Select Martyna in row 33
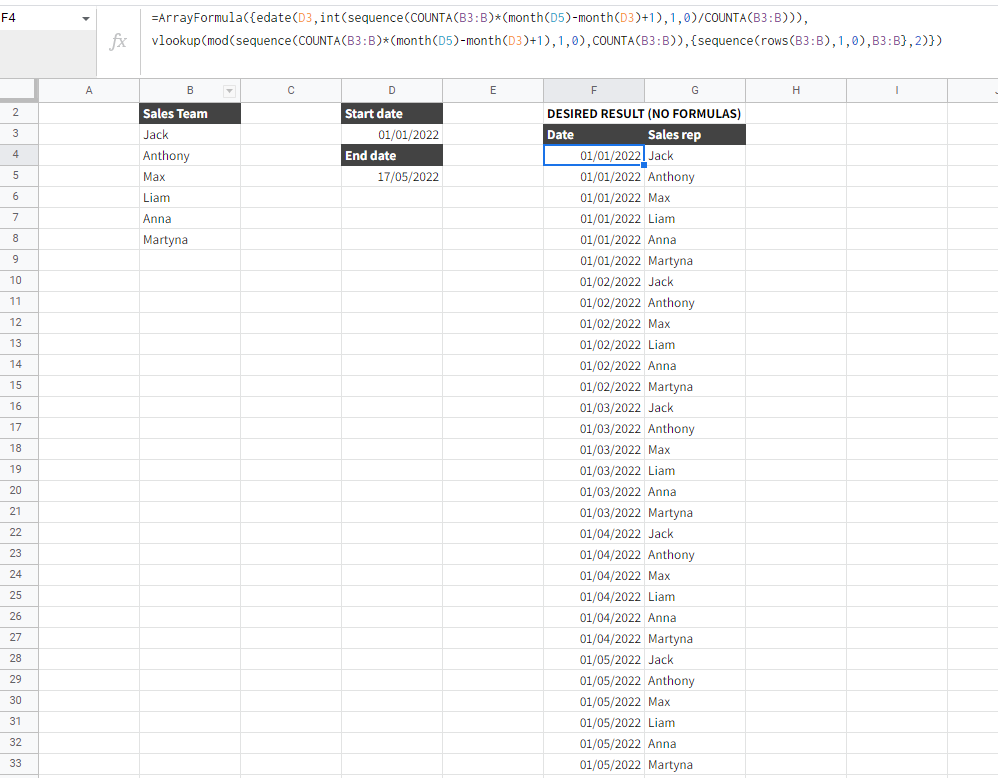This screenshot has height=778, width=998. coord(695,765)
